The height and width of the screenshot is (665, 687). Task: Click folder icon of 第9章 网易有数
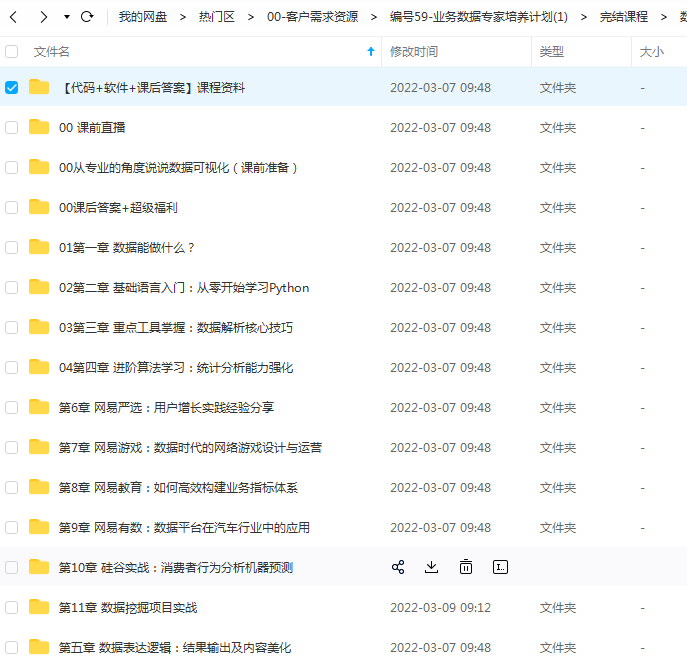[39, 527]
